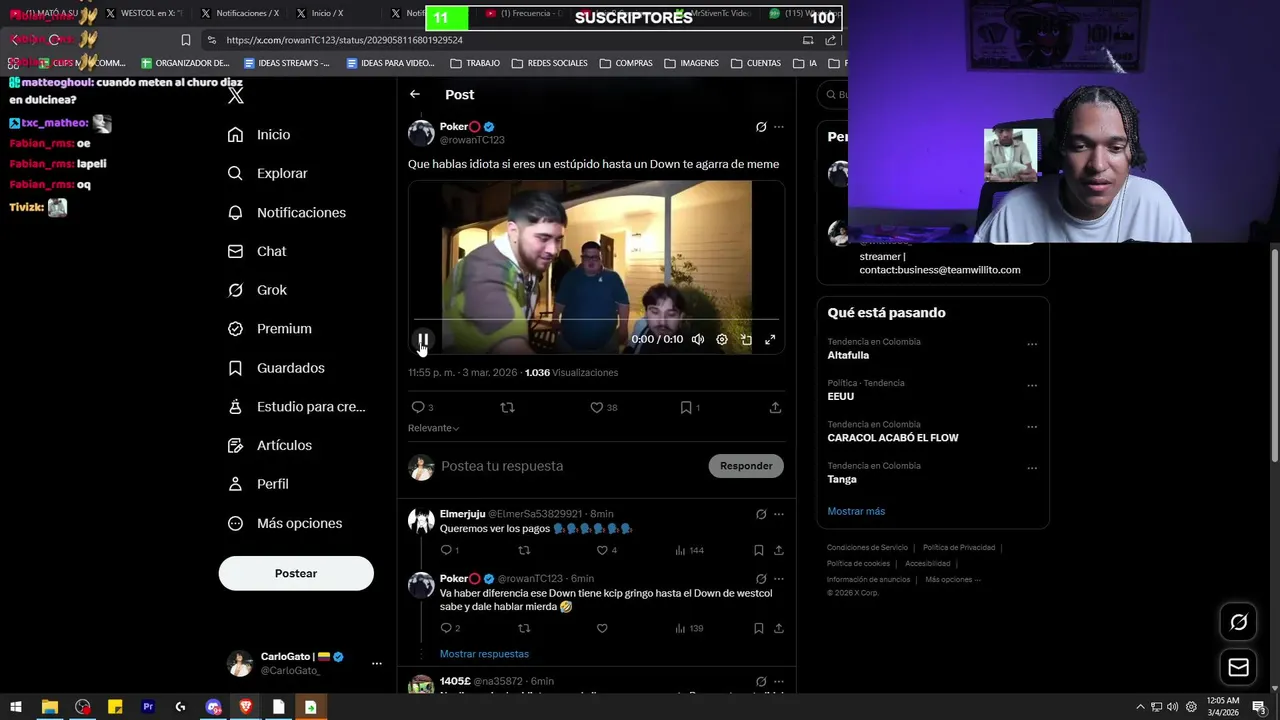Open Premium in the sidebar
This screenshot has height=720, width=1280.
[269, 328]
